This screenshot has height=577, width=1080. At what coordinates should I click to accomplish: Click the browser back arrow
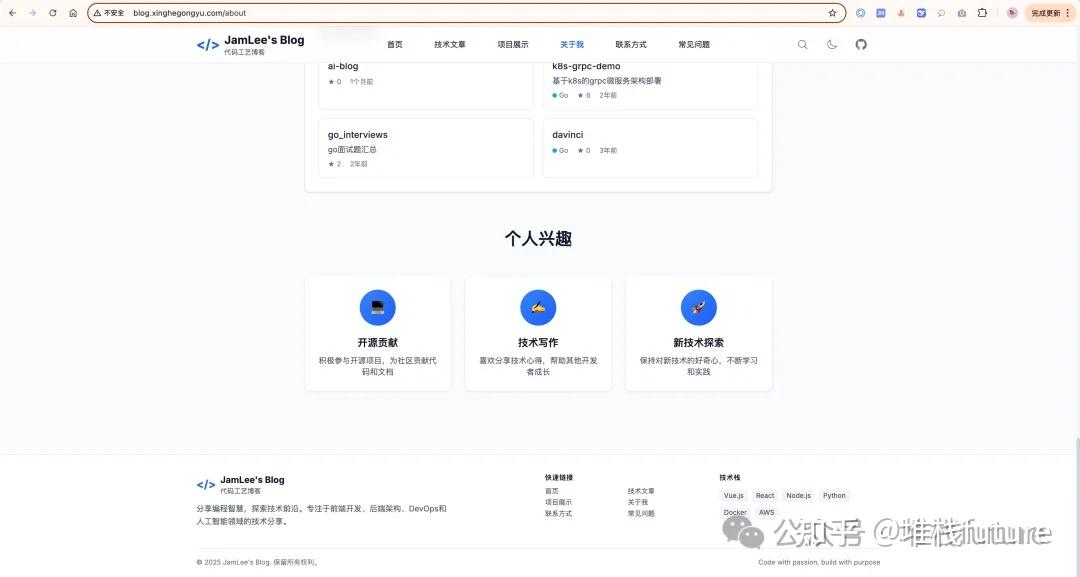click(12, 13)
